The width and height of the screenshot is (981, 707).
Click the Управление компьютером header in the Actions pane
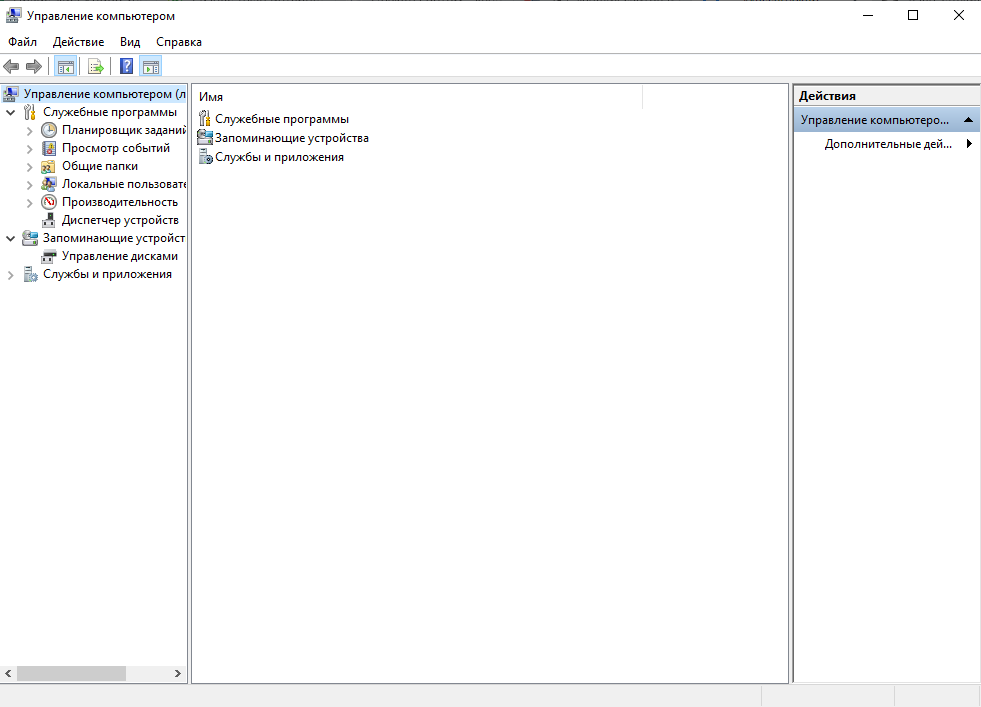click(x=887, y=120)
